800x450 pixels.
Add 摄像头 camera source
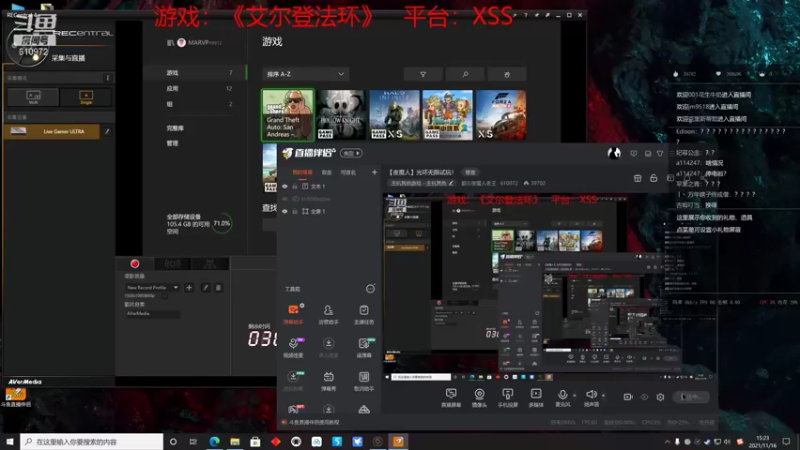pyautogui.click(x=479, y=397)
